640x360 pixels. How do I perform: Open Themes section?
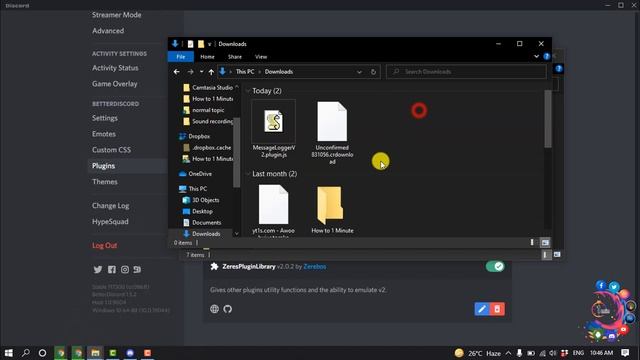(x=105, y=182)
